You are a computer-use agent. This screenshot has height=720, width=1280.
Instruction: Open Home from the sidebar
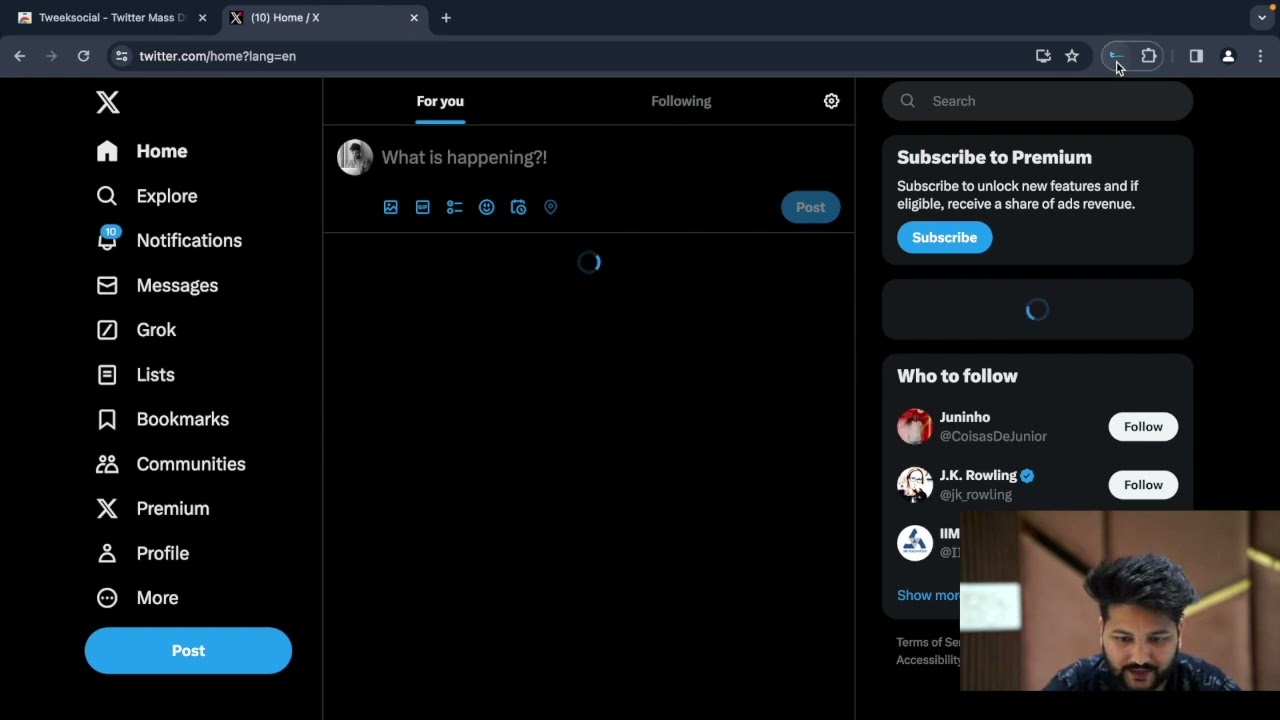click(142, 151)
